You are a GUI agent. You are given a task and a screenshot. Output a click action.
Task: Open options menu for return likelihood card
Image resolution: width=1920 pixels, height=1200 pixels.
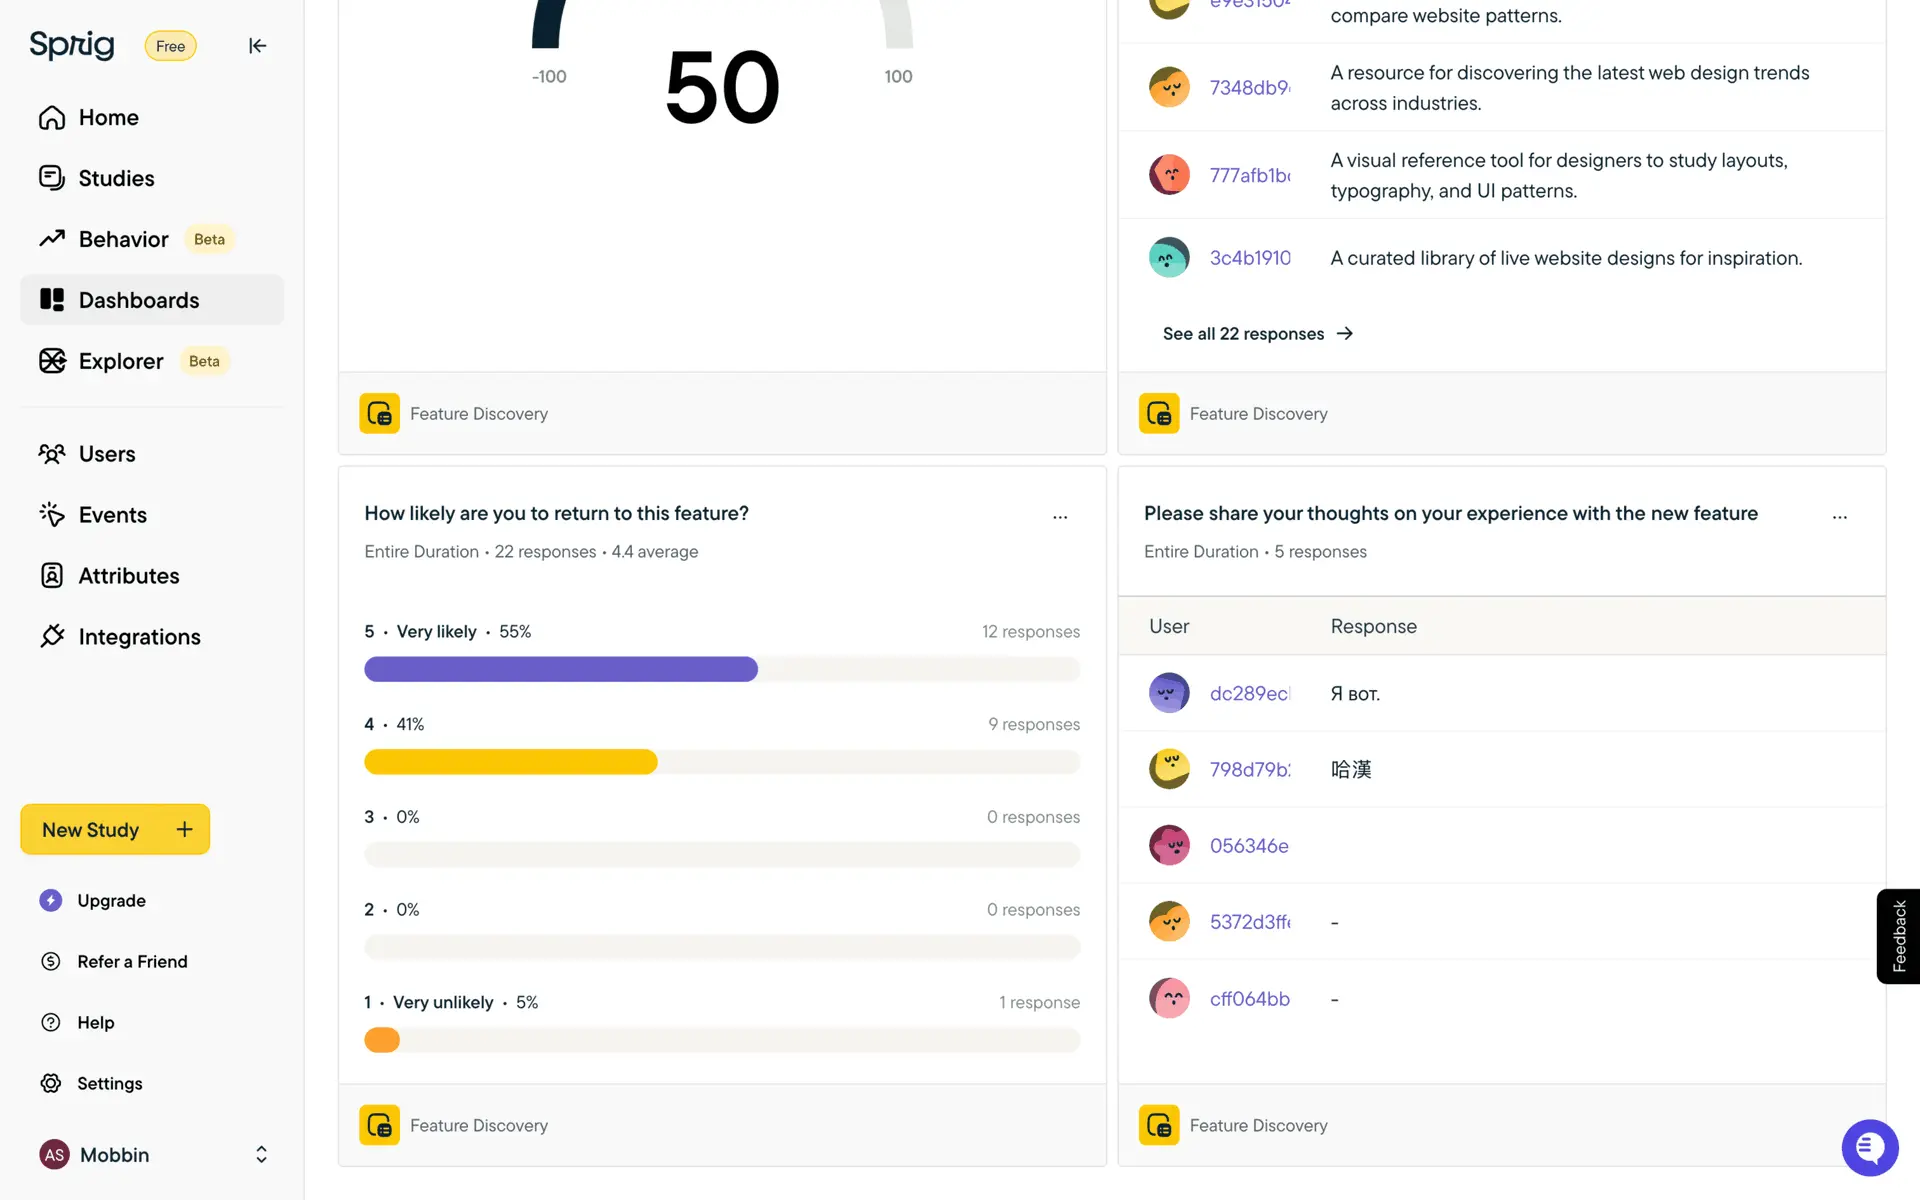pos(1060,517)
